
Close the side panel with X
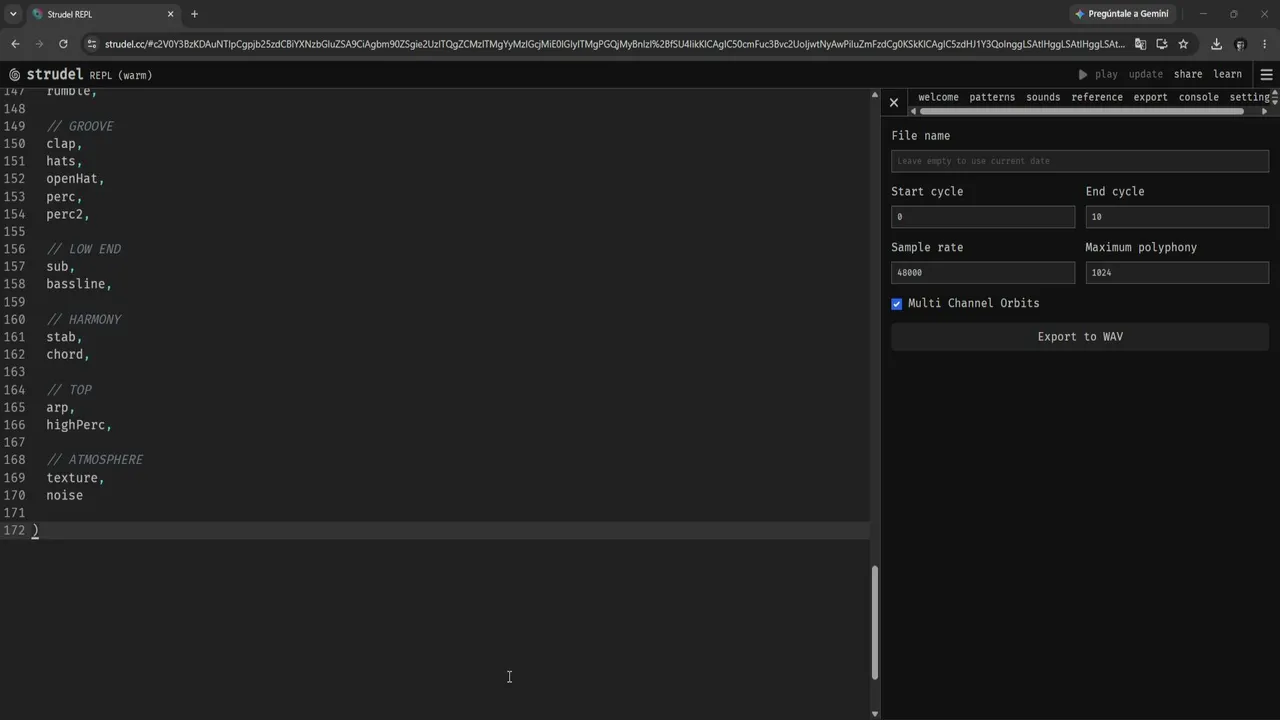894,102
